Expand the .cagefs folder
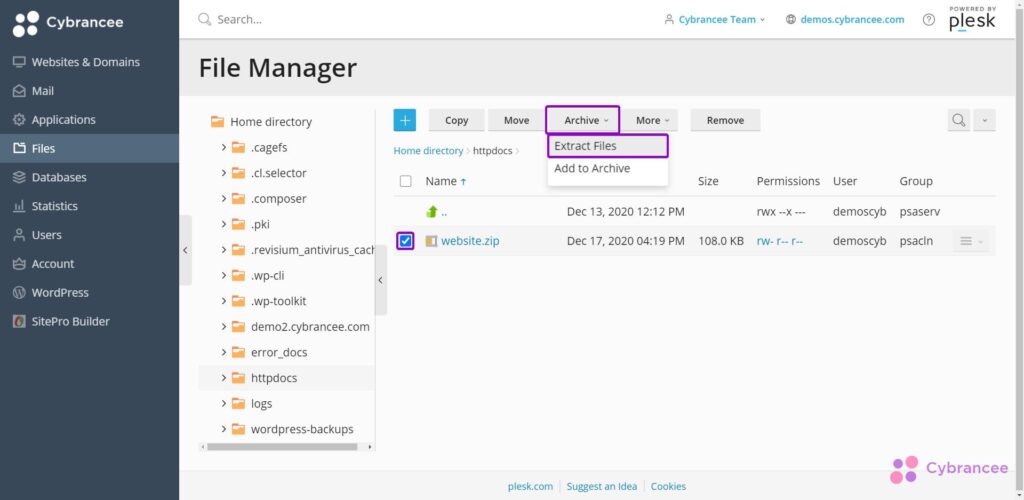The image size is (1024, 500). 224,148
